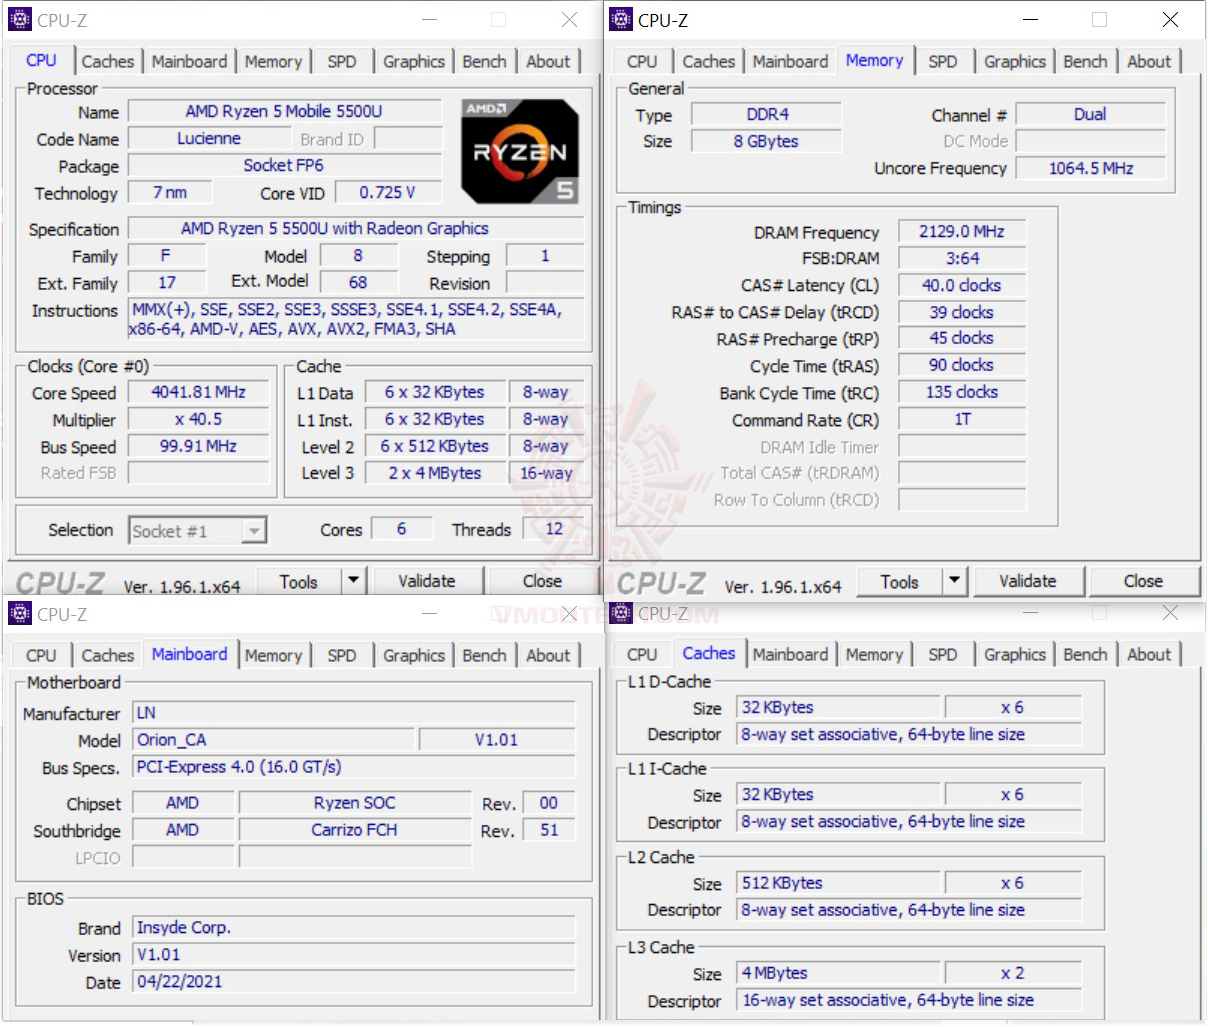This screenshot has height=1027, width=1208.
Task: Select the Memory tab in the Motherboard window
Action: (273, 655)
